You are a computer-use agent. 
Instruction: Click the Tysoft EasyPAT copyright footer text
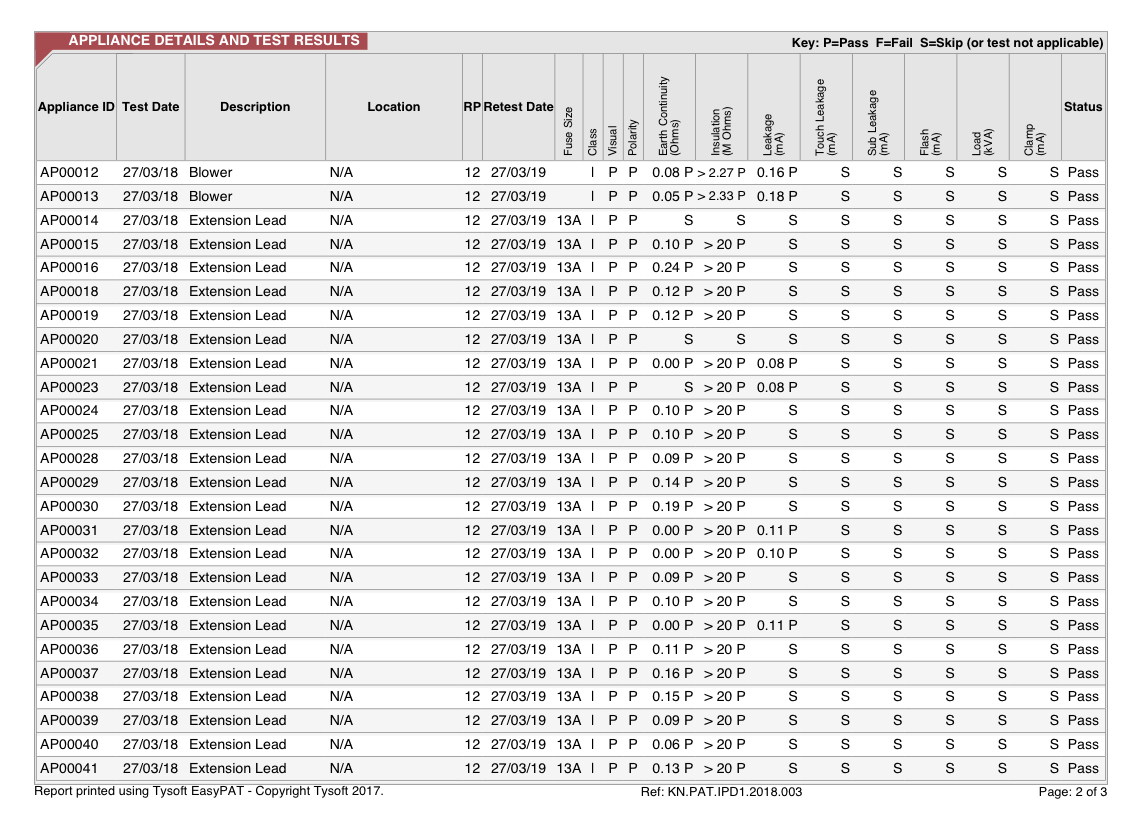209,792
